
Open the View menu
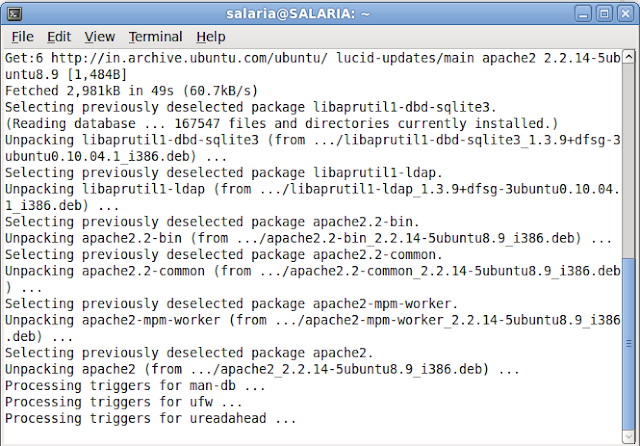[x=100, y=37]
